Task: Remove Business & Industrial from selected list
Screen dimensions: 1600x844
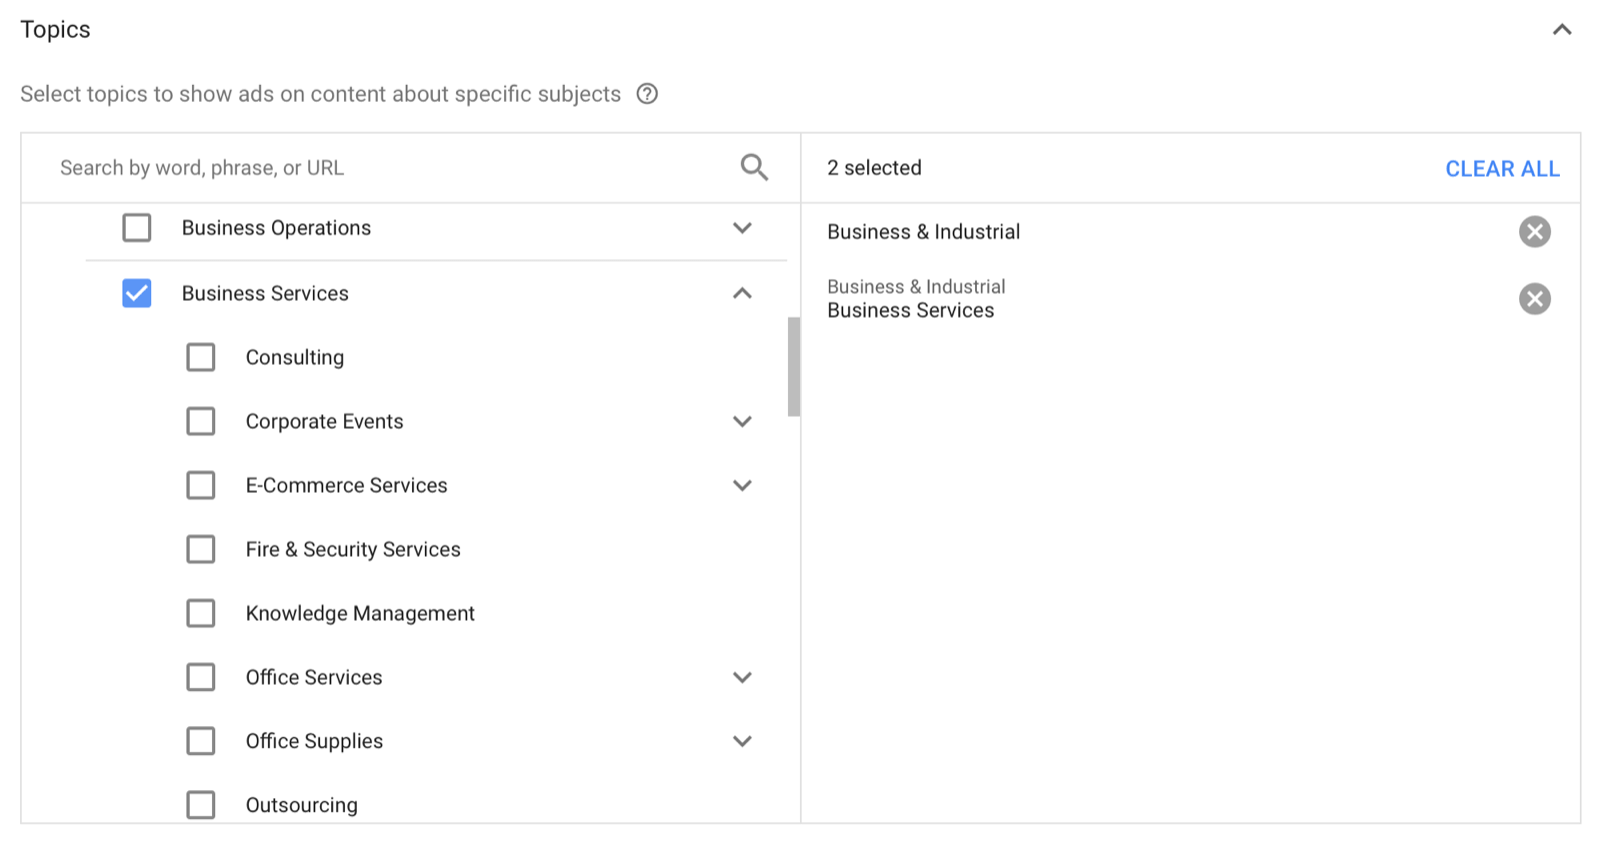Action: click(x=1534, y=232)
